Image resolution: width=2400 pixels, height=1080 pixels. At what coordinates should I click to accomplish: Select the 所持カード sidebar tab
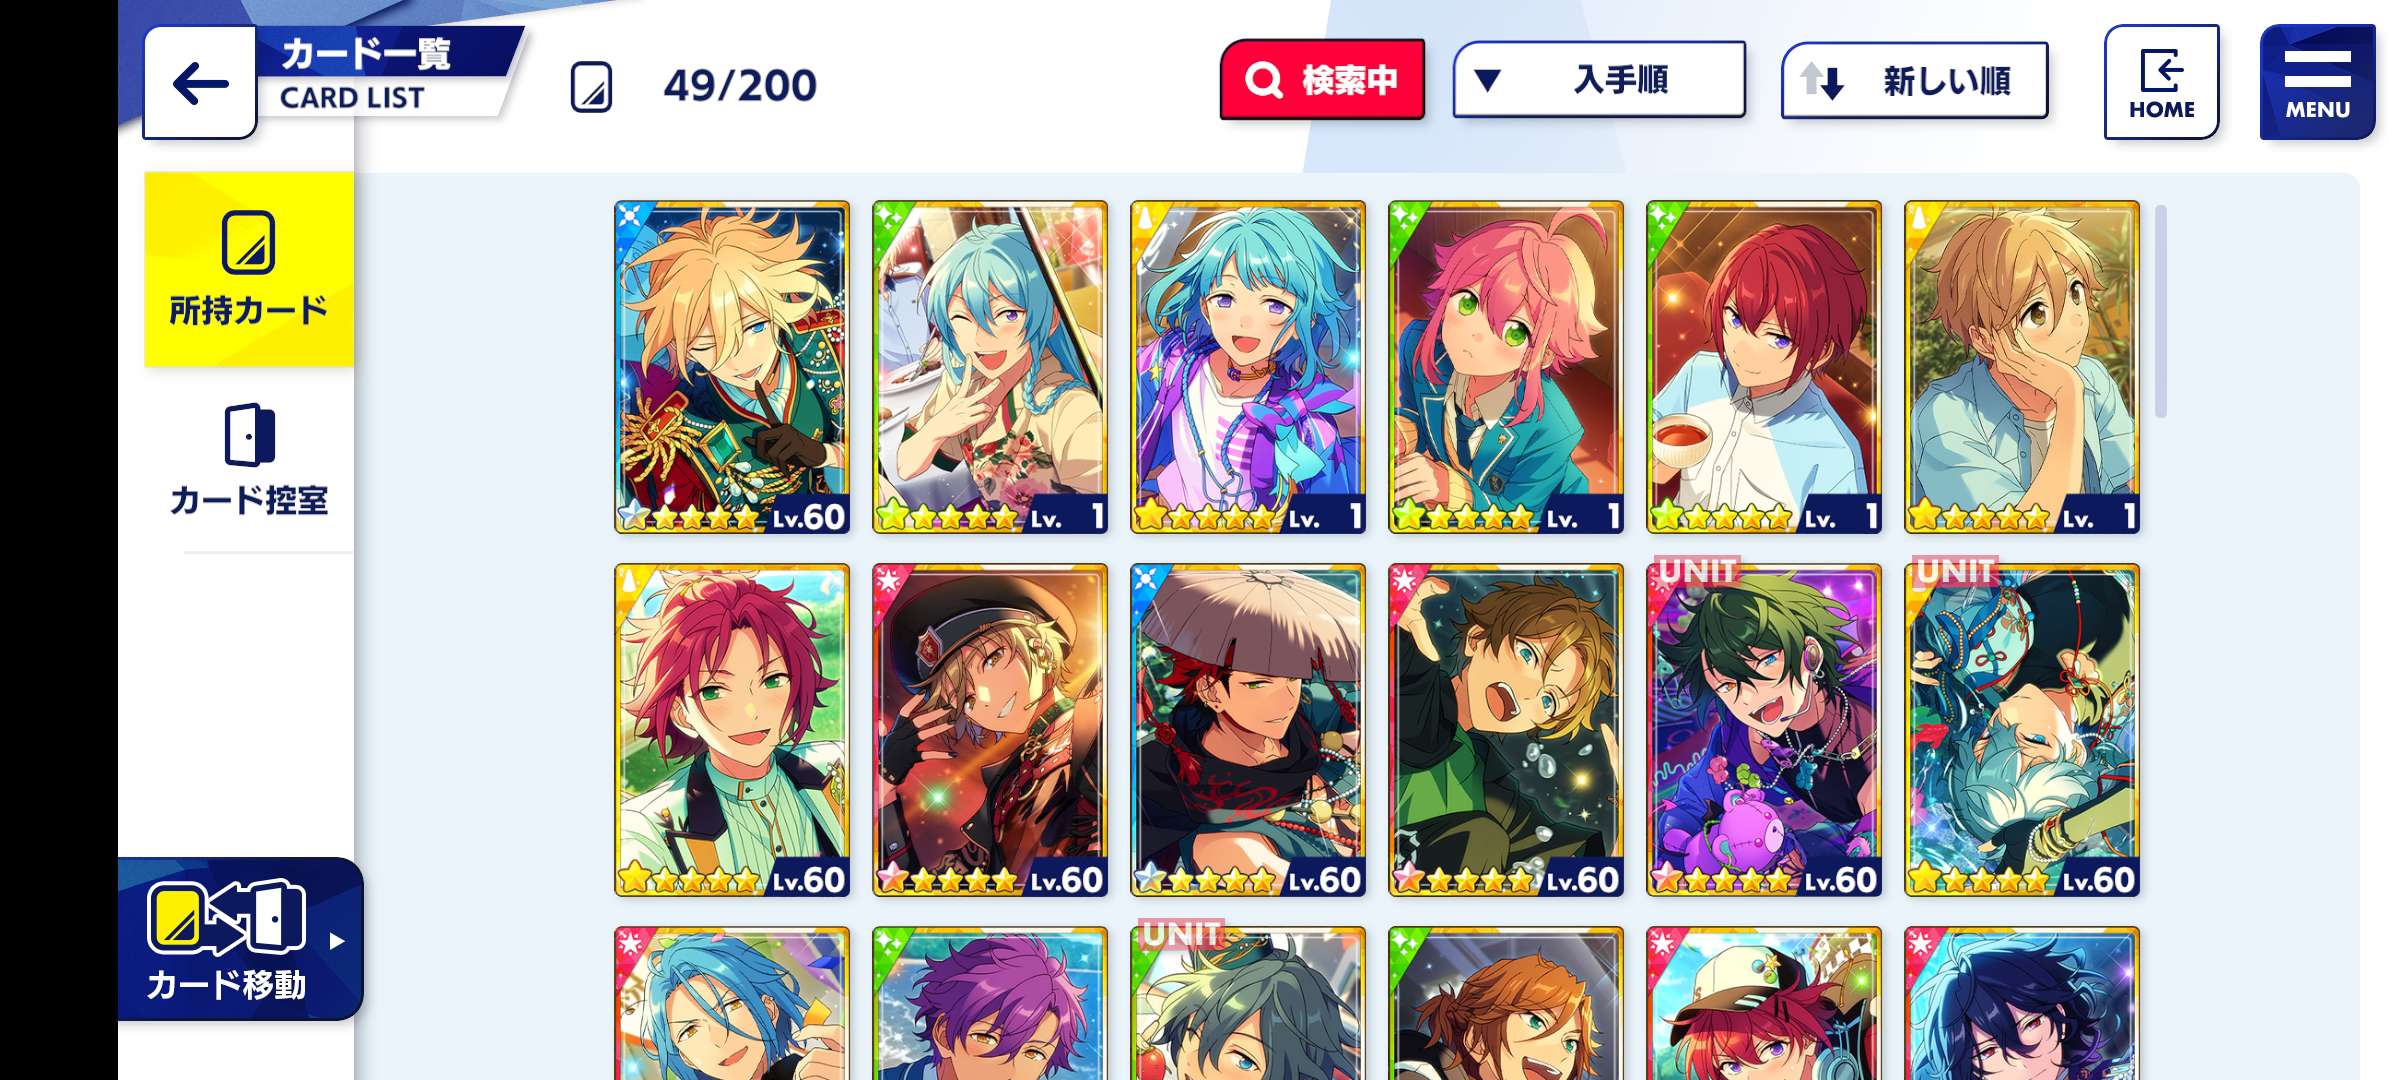pyautogui.click(x=249, y=269)
